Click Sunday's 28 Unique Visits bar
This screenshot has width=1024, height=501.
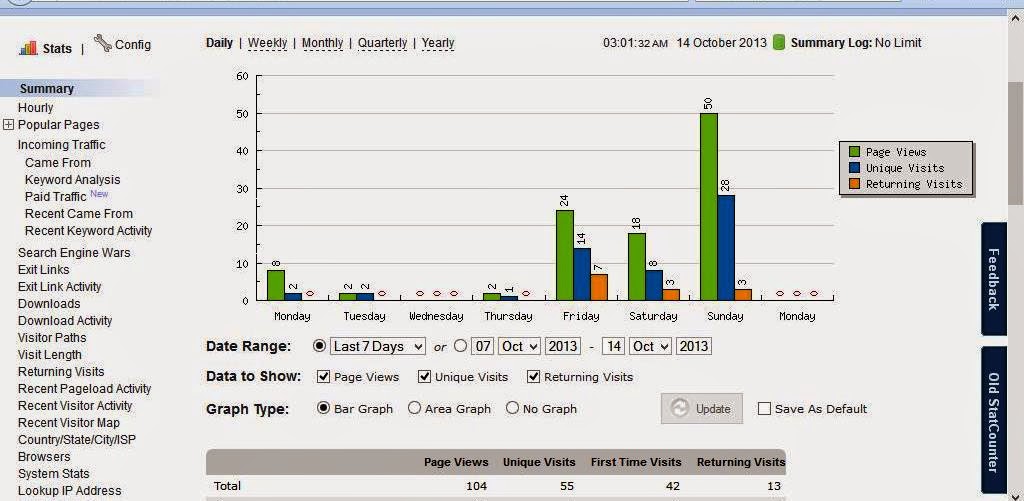click(x=726, y=248)
